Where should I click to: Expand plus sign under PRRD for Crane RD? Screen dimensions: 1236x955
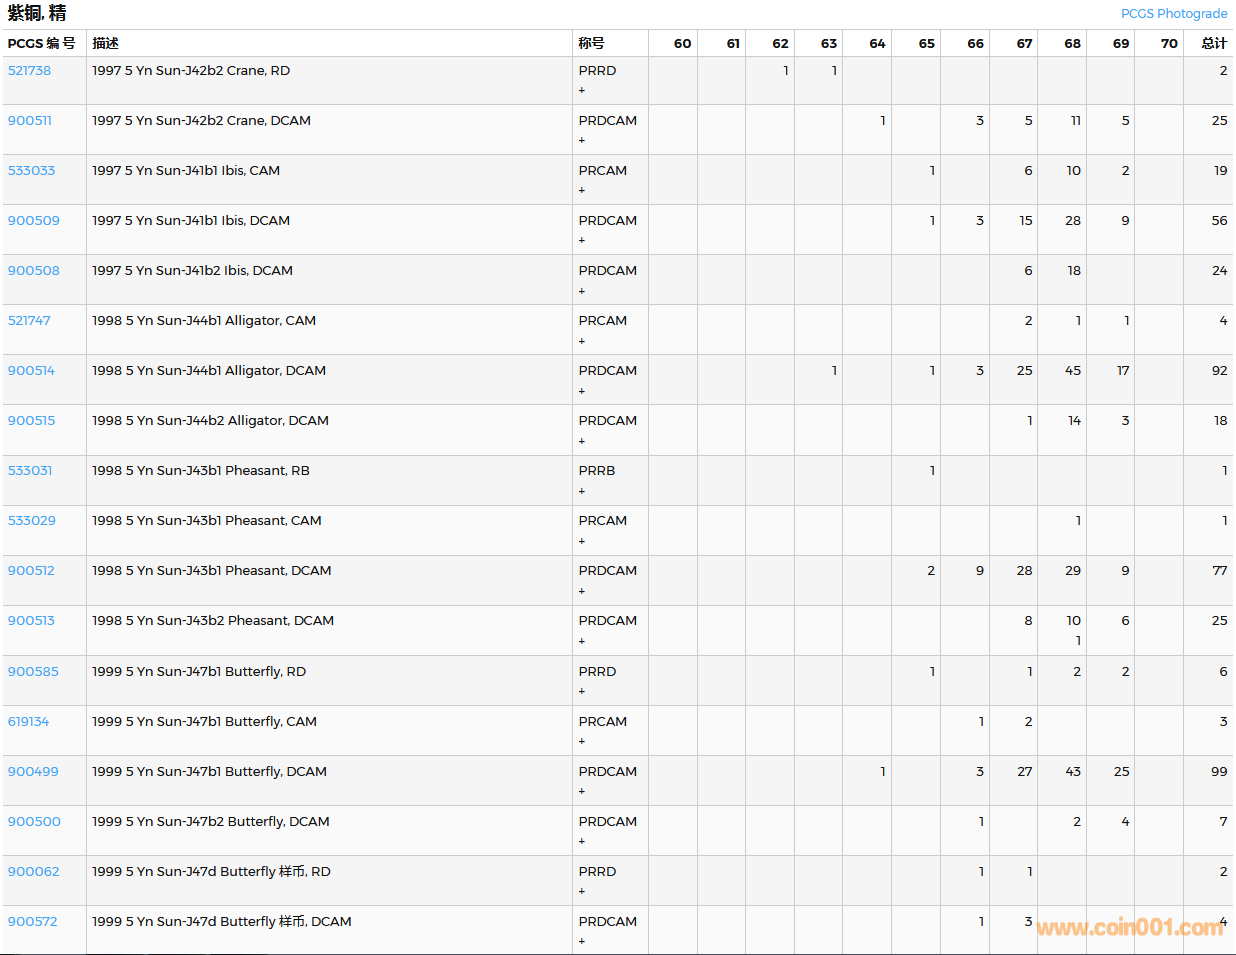(582, 91)
